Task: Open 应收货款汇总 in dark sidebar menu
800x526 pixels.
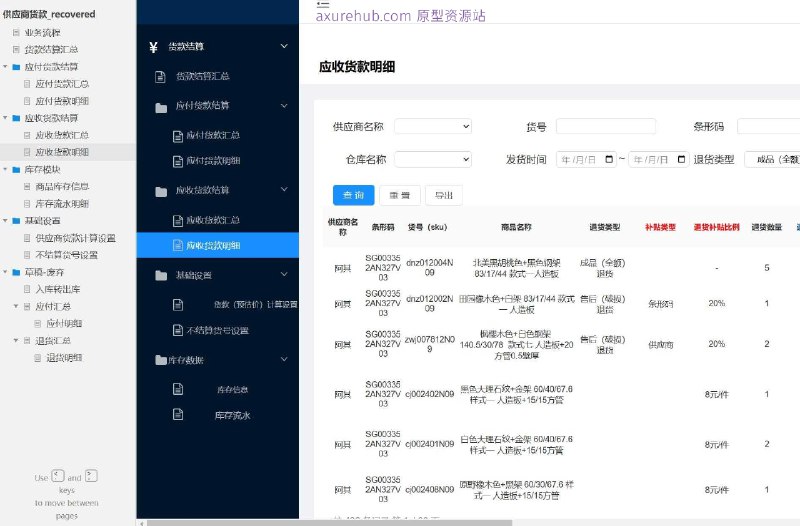Action: pyautogui.click(x=213, y=220)
